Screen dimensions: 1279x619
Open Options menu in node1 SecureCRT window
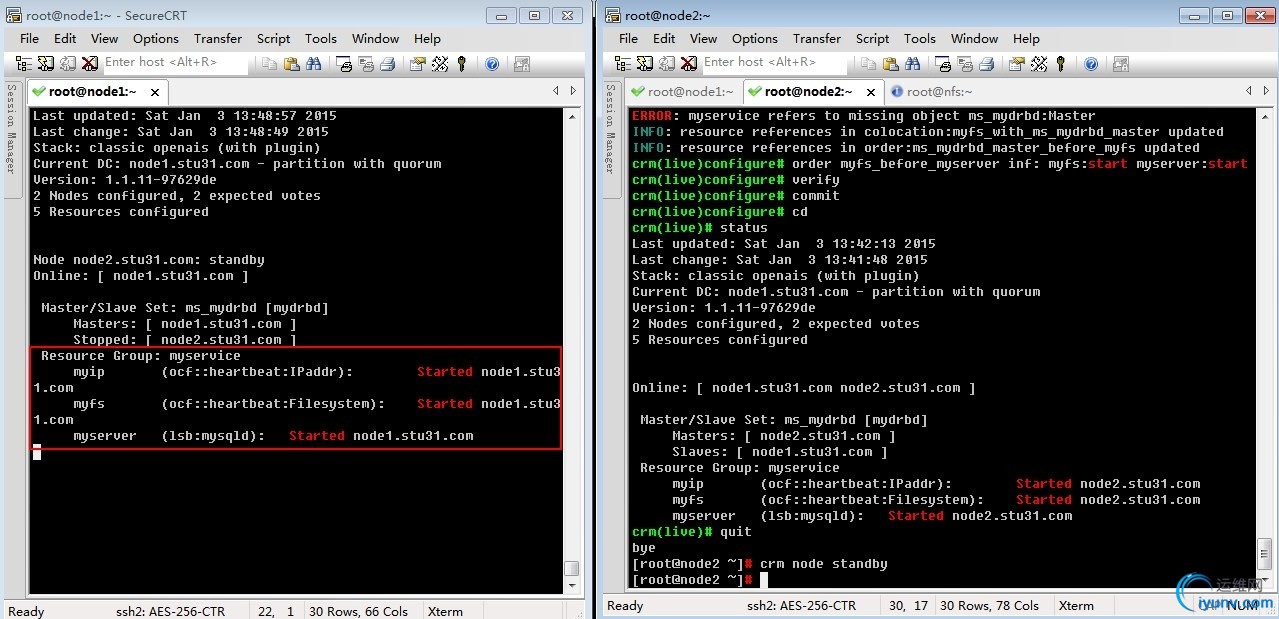pos(156,38)
